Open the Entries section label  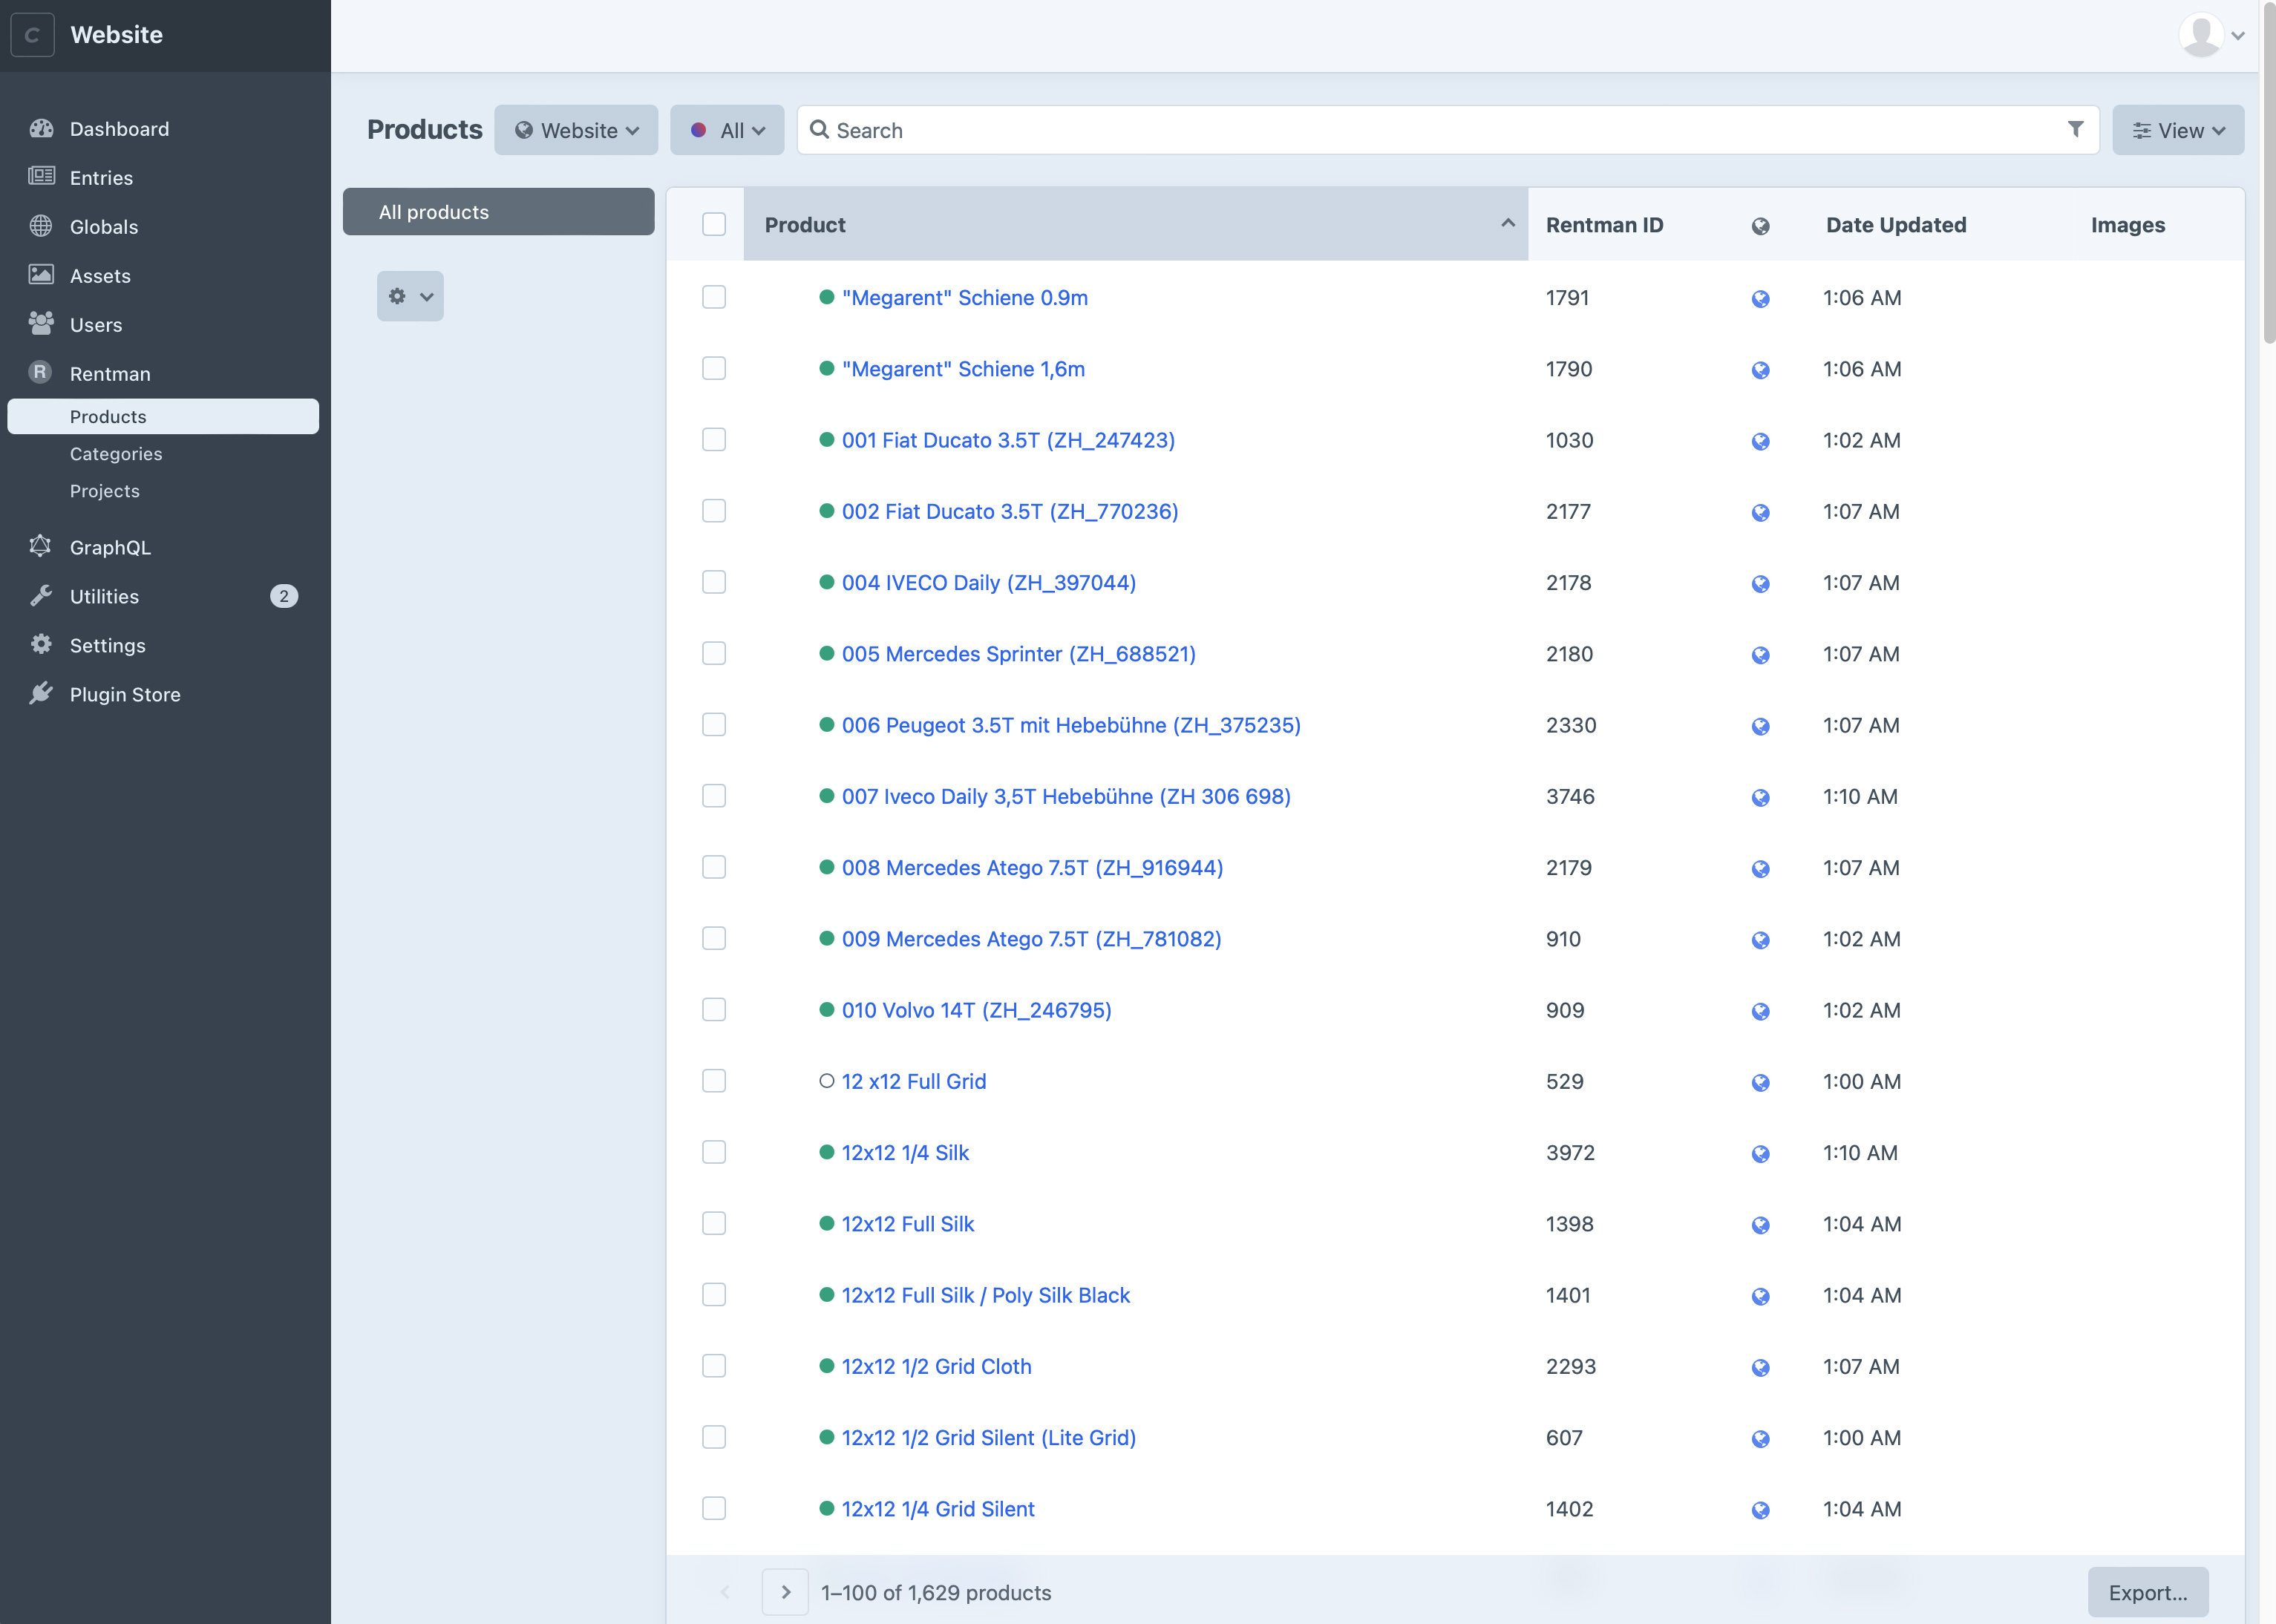click(101, 178)
